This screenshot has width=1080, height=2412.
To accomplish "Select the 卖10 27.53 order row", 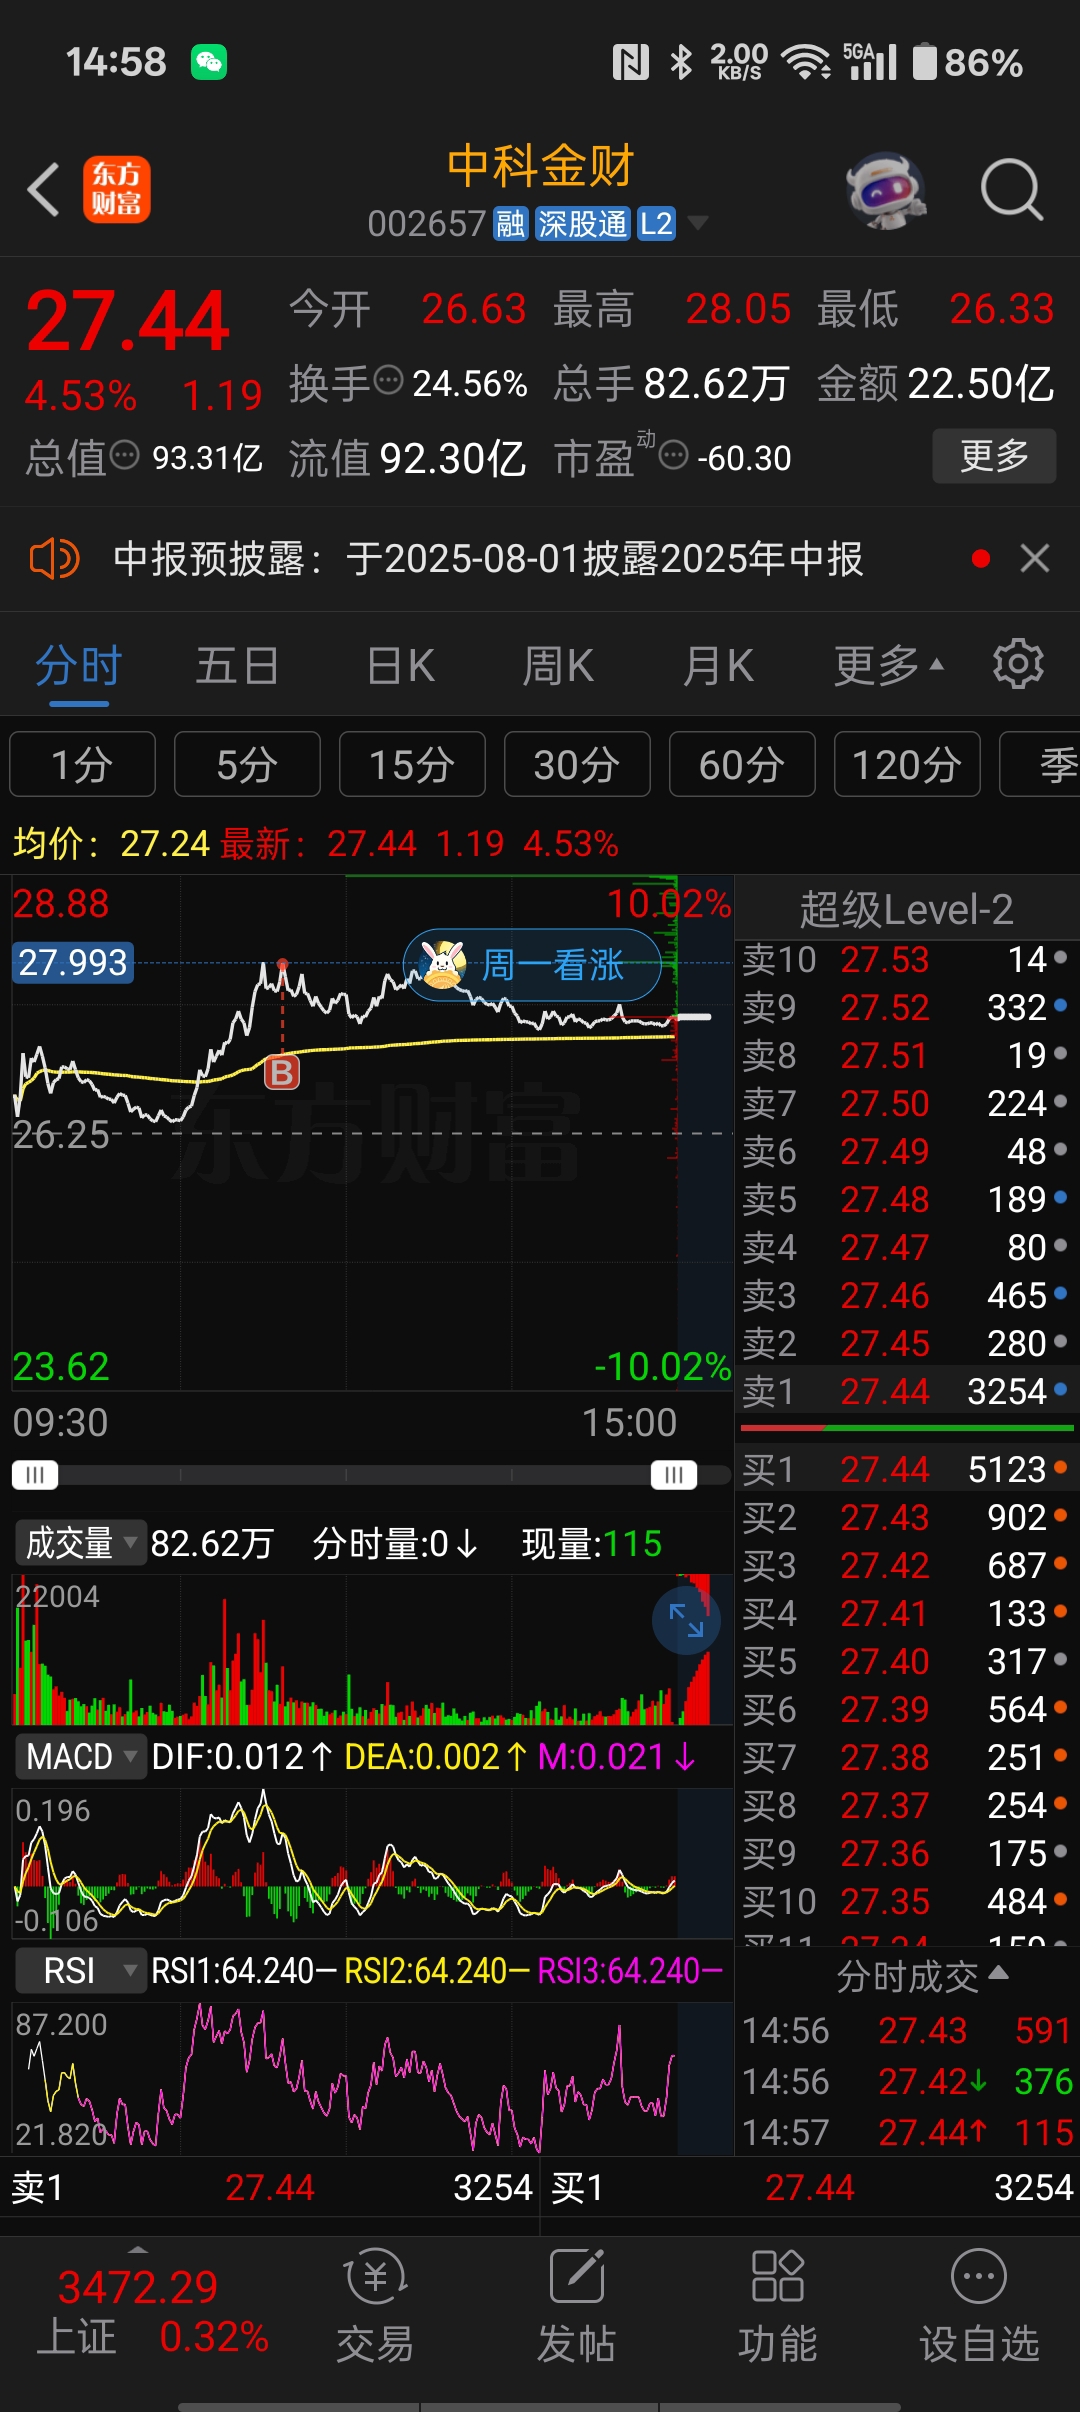I will coord(905,959).
